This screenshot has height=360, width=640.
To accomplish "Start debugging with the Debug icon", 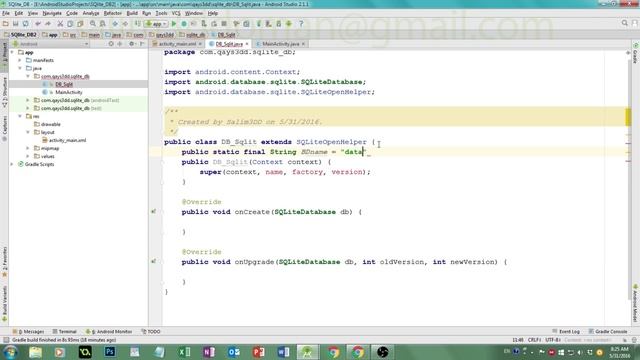I will click(x=184, y=24).
